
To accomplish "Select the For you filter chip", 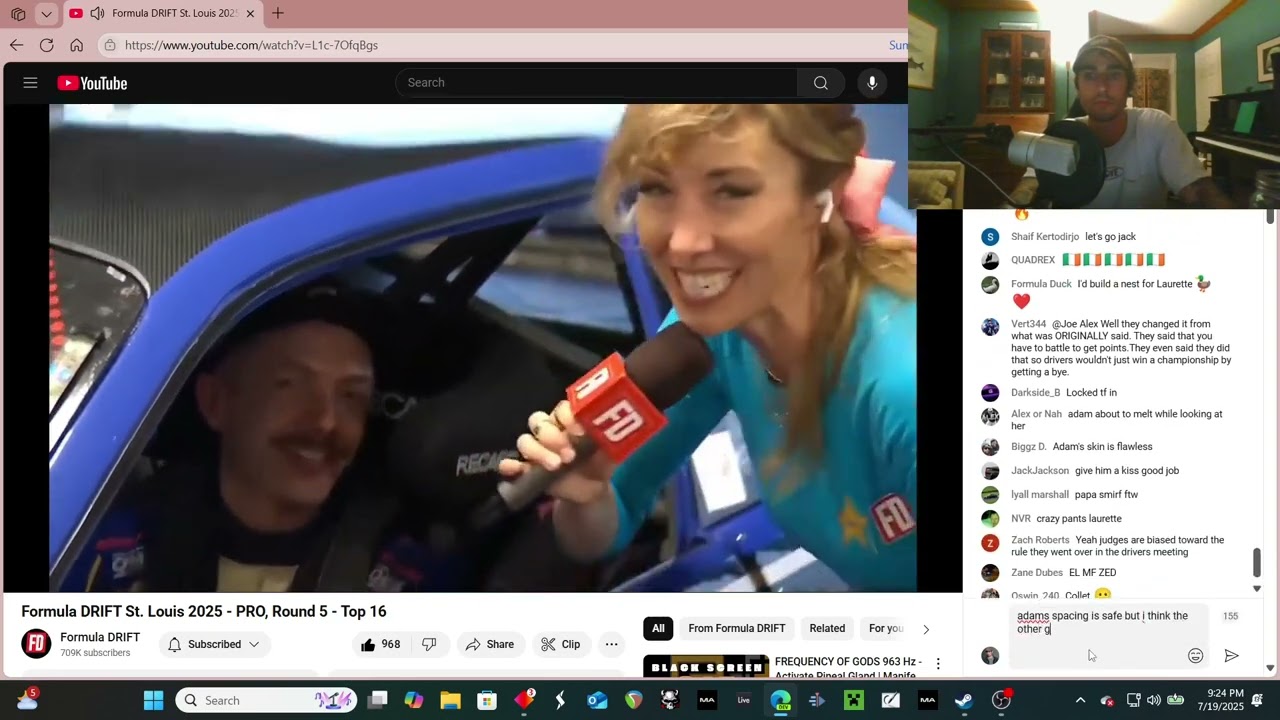I will pos(886,628).
